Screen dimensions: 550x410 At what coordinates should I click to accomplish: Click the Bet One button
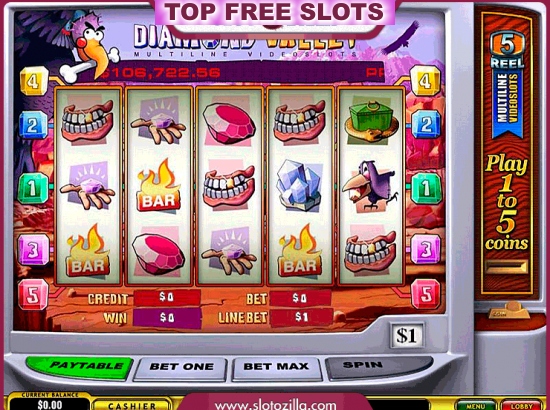[x=181, y=368]
